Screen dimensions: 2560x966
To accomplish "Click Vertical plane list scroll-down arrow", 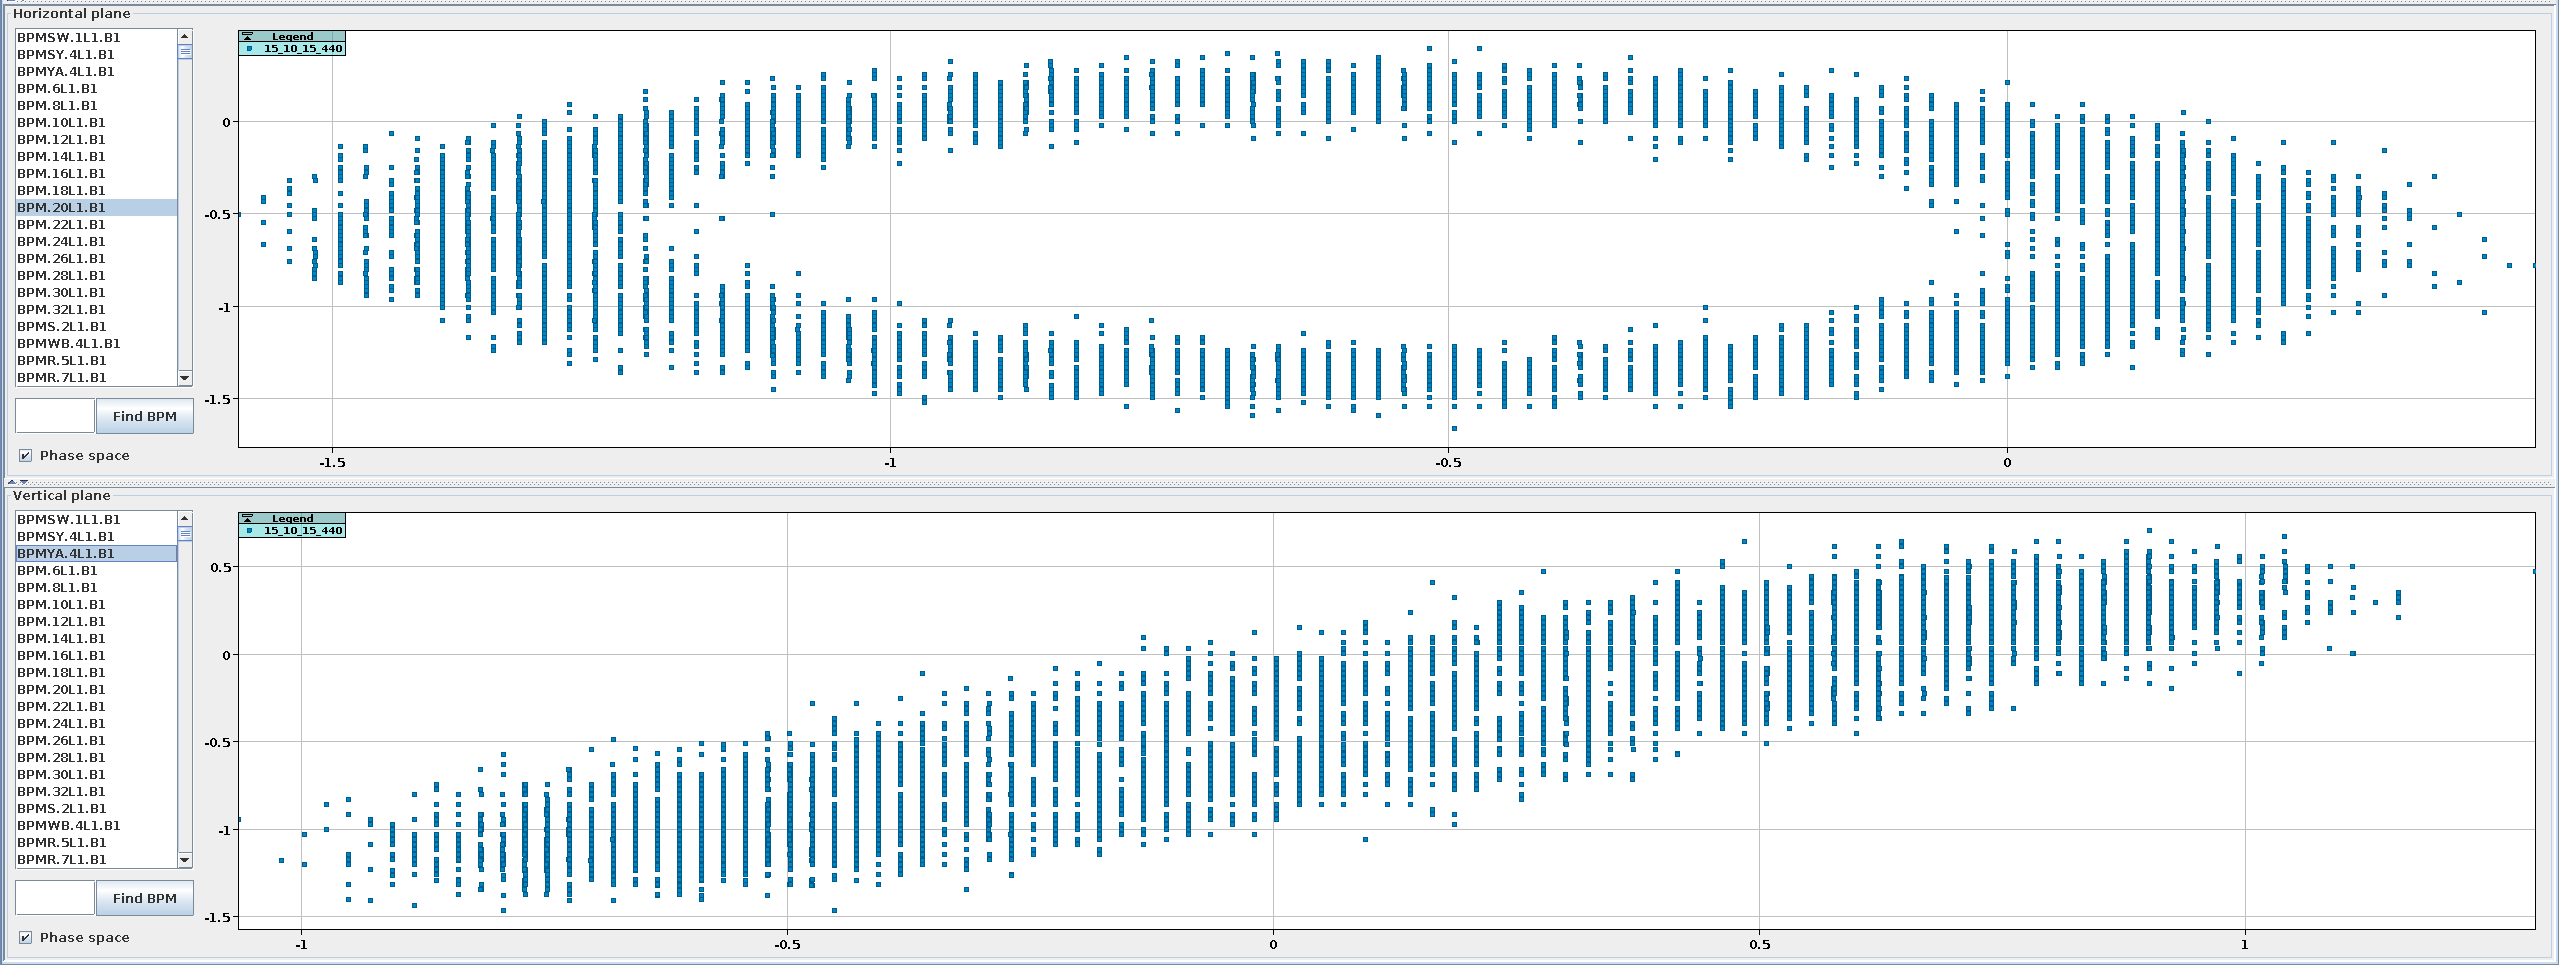I will coord(184,860).
